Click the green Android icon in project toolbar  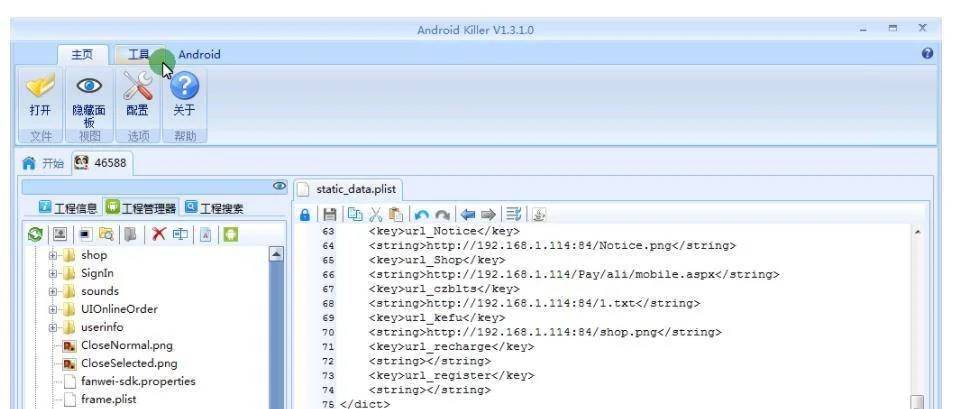(x=232, y=234)
